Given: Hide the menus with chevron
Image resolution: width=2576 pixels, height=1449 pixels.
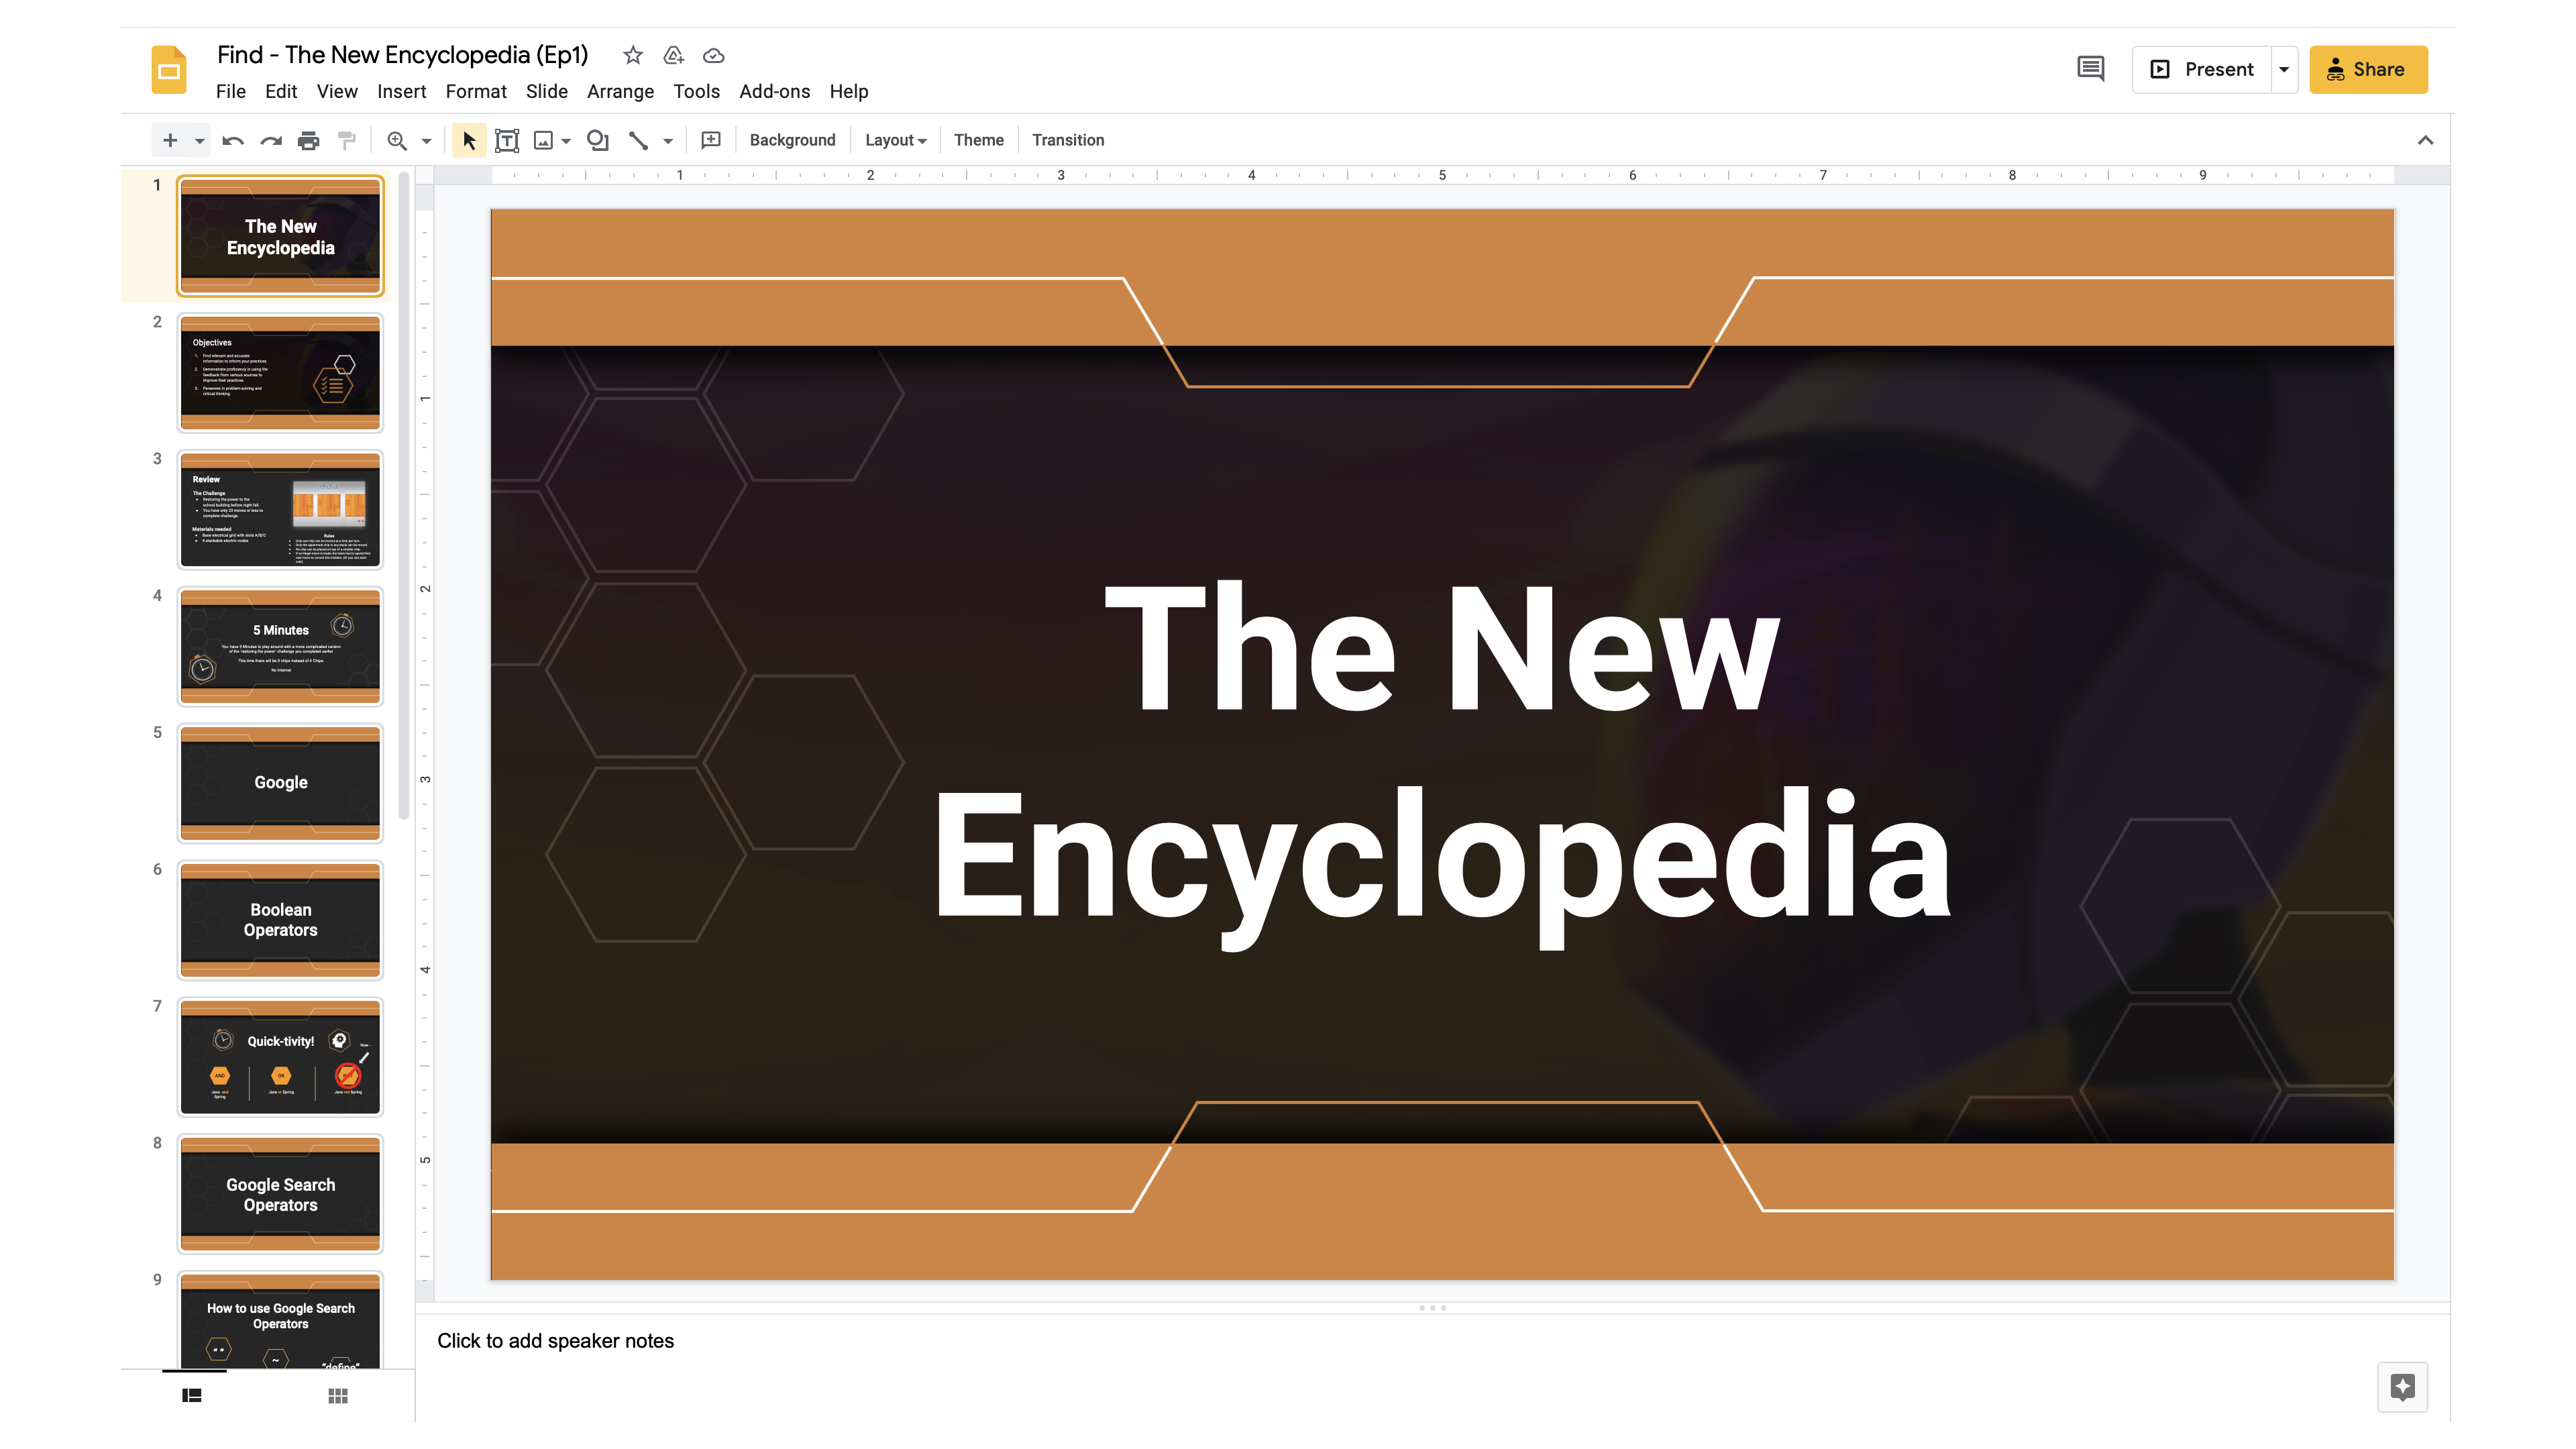Looking at the screenshot, I should point(2425,140).
